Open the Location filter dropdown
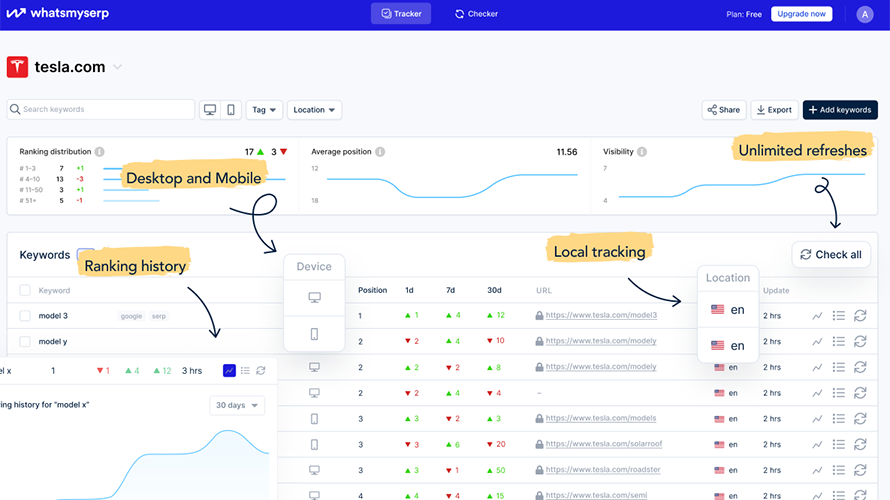The width and height of the screenshot is (890, 500). tap(314, 110)
